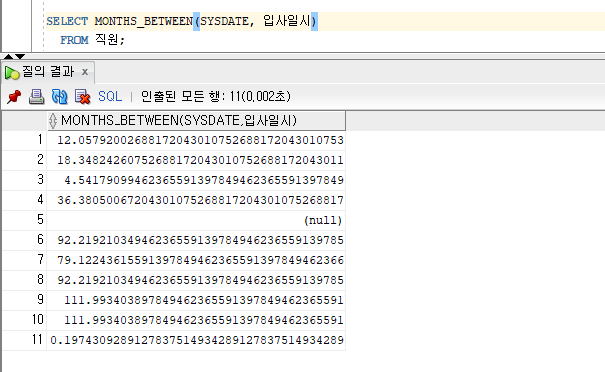This screenshot has height=372, width=605.
Task: Select the value cell in row 6
Action: tap(196, 240)
